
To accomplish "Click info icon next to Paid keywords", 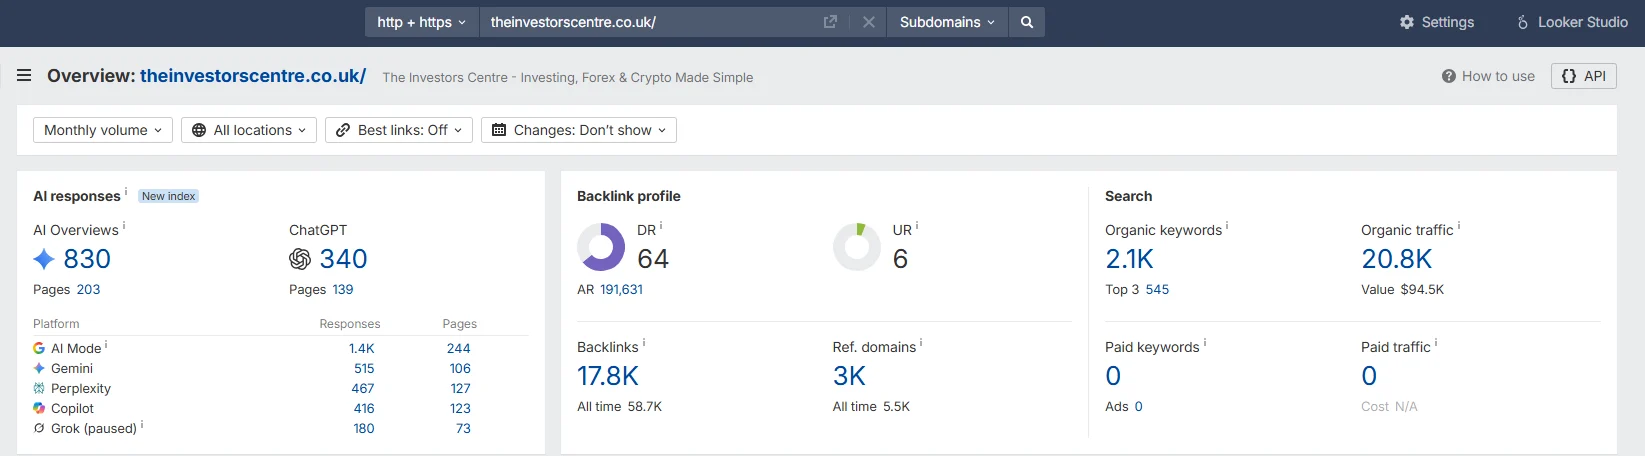I will (x=1205, y=343).
